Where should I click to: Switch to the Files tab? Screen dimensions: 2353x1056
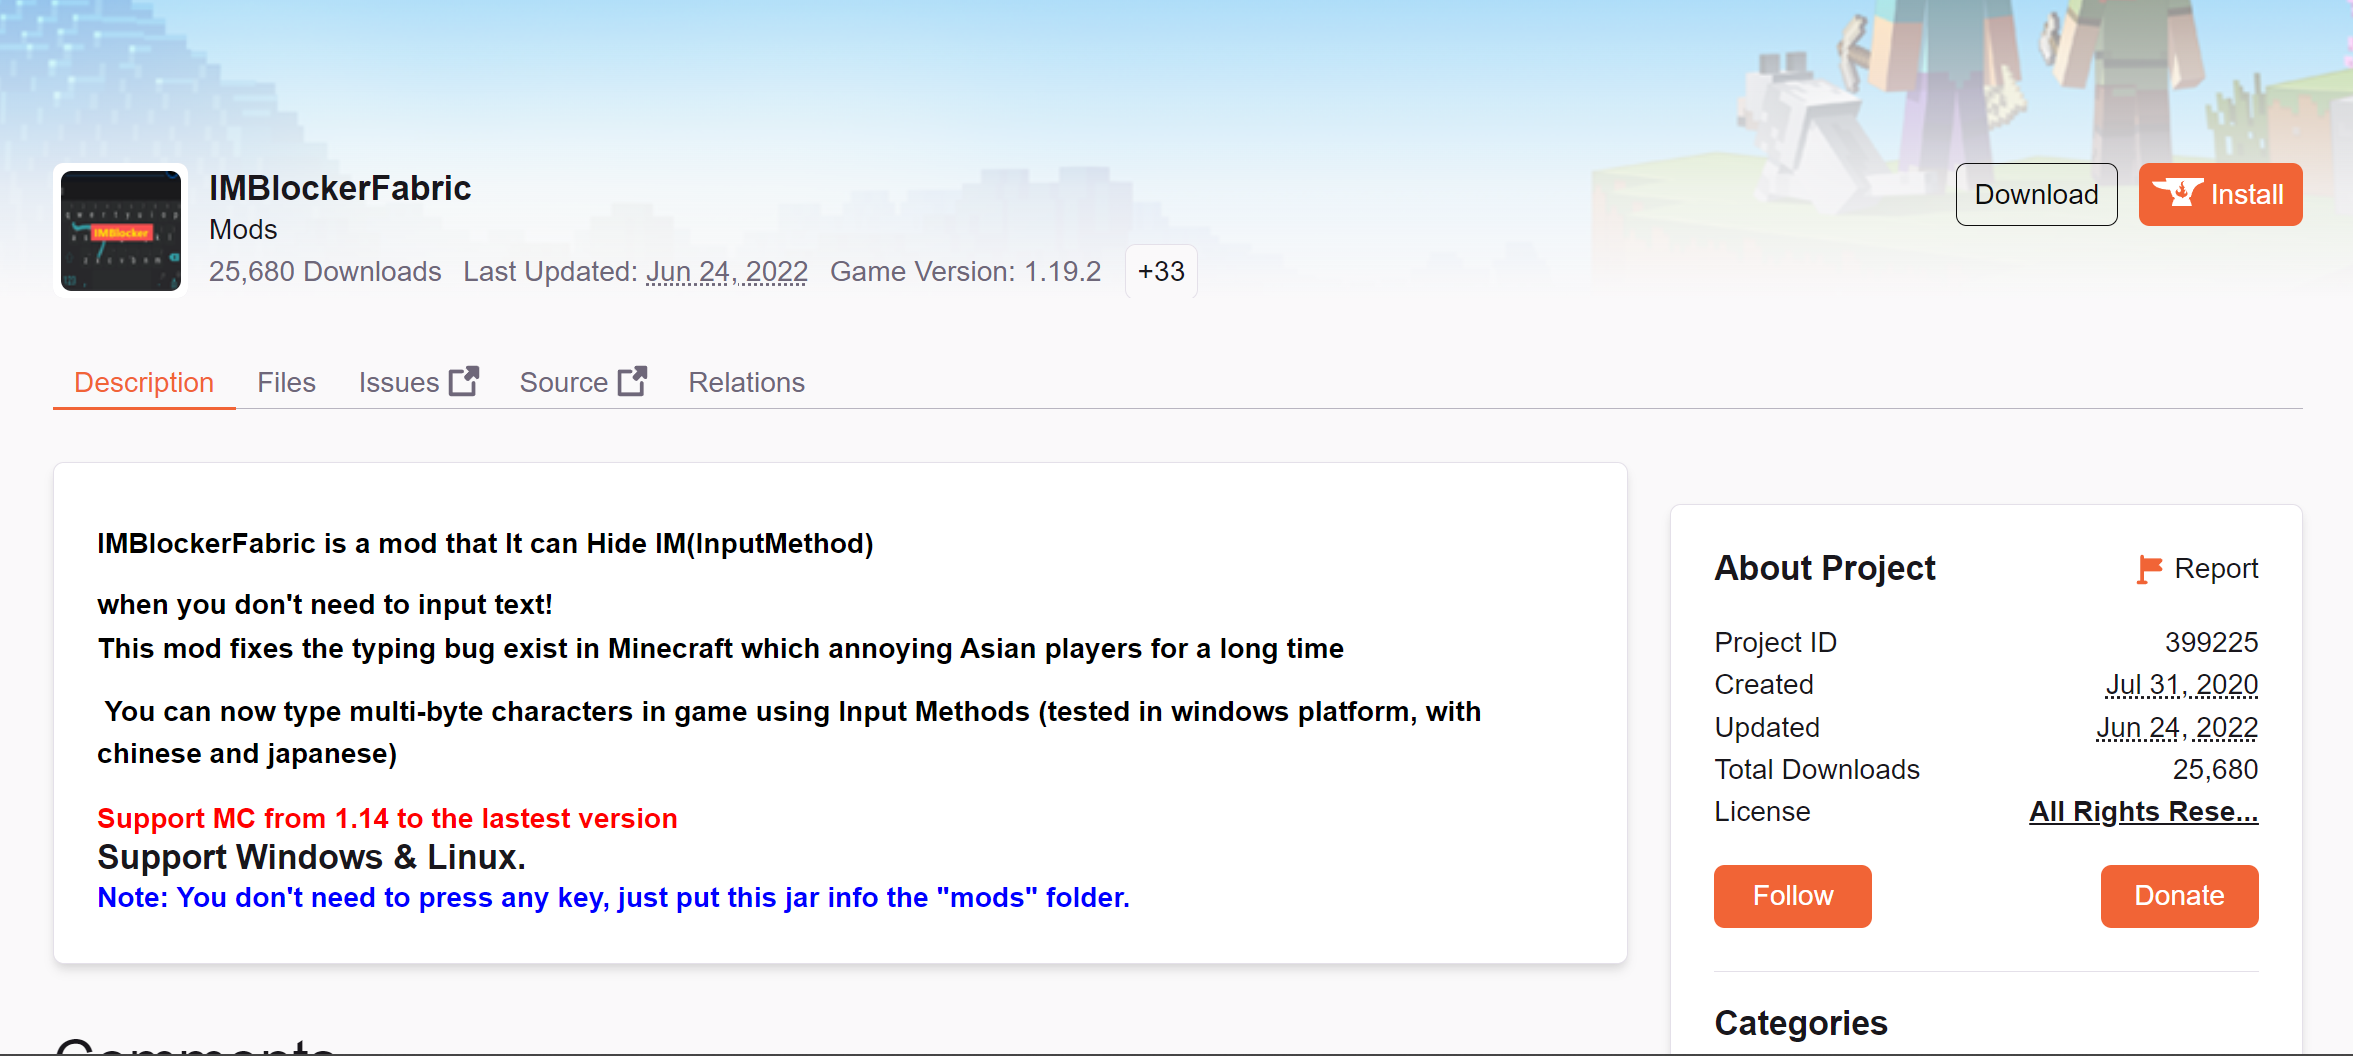[x=286, y=382]
